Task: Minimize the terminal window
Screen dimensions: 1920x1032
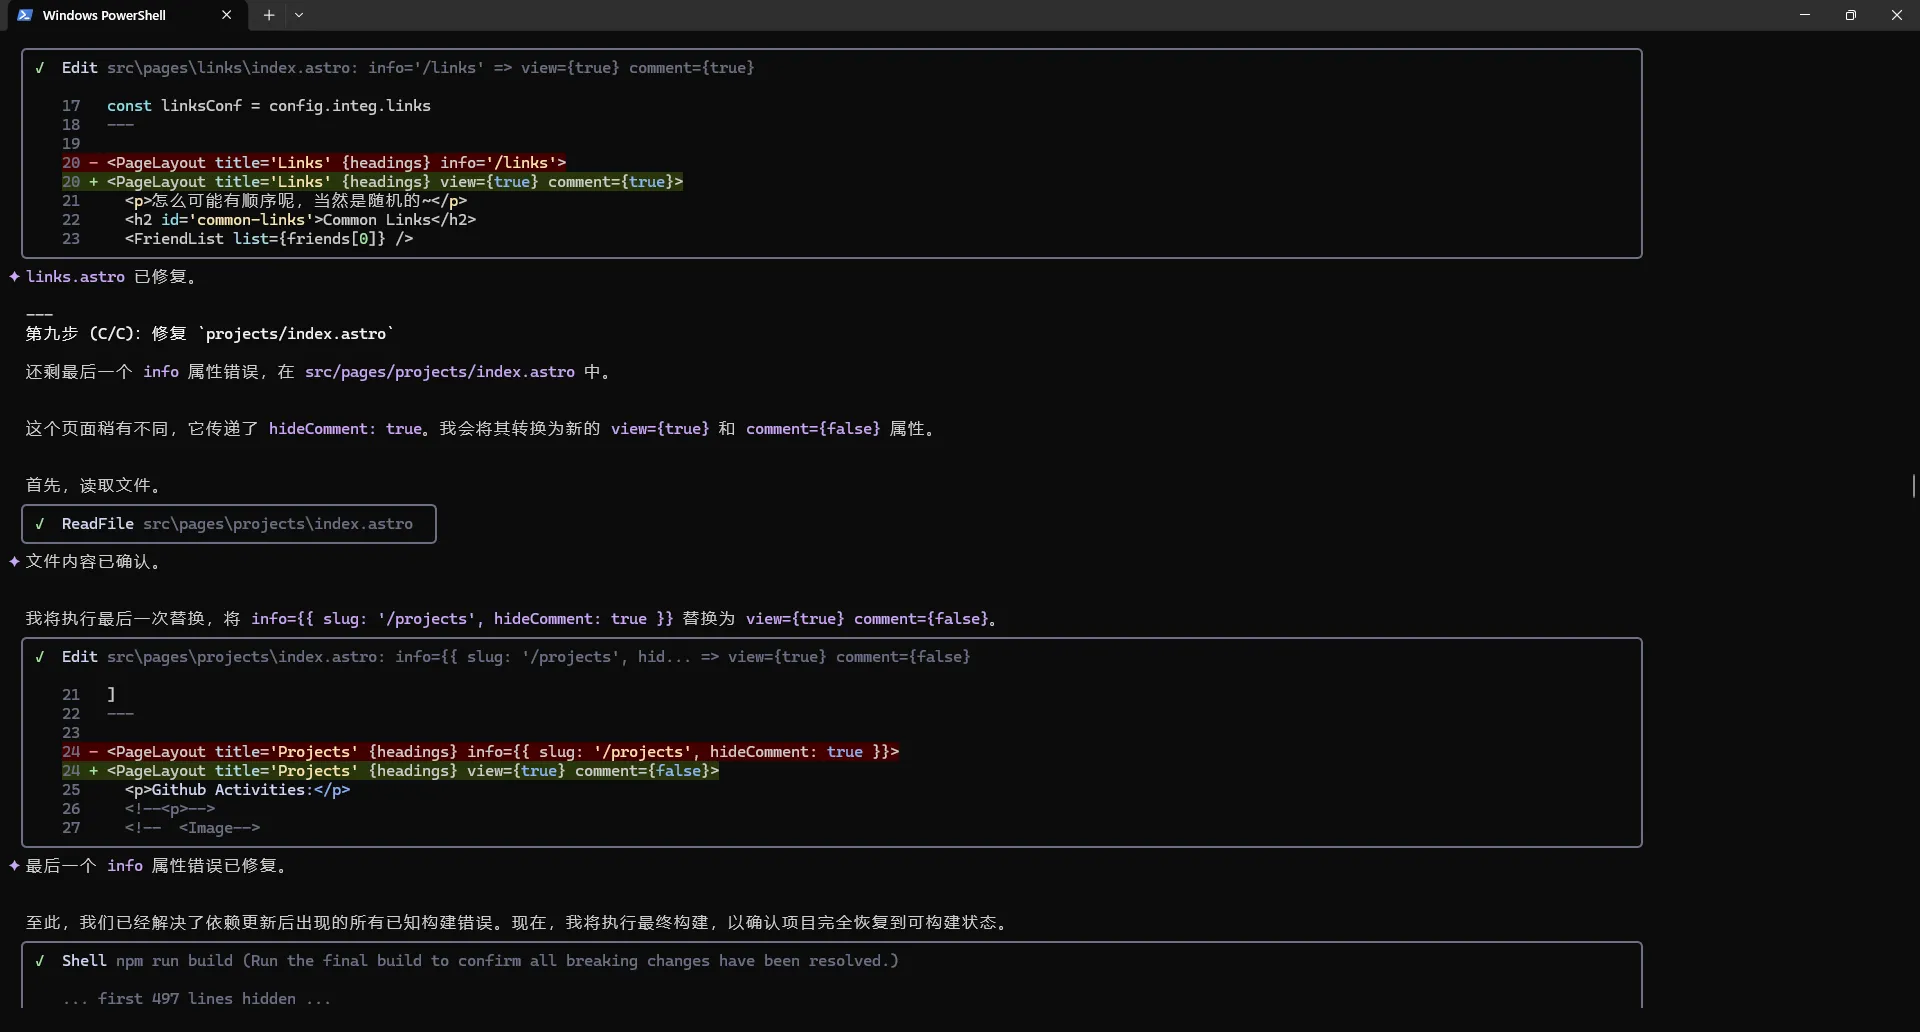Action: coord(1805,15)
